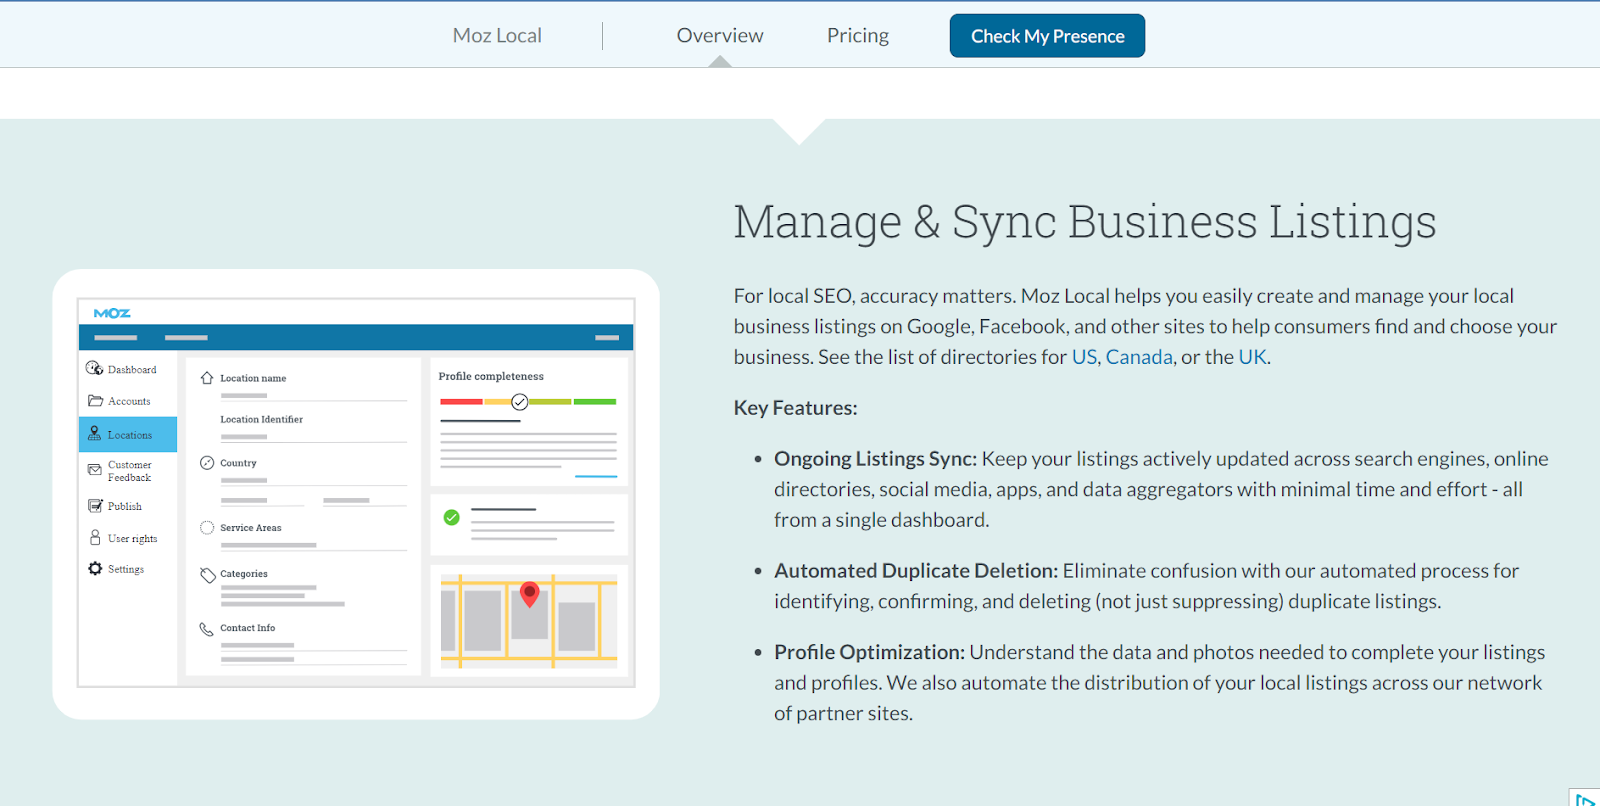Switch to the Overview tab
Screen dimensions: 1600x806
719,36
